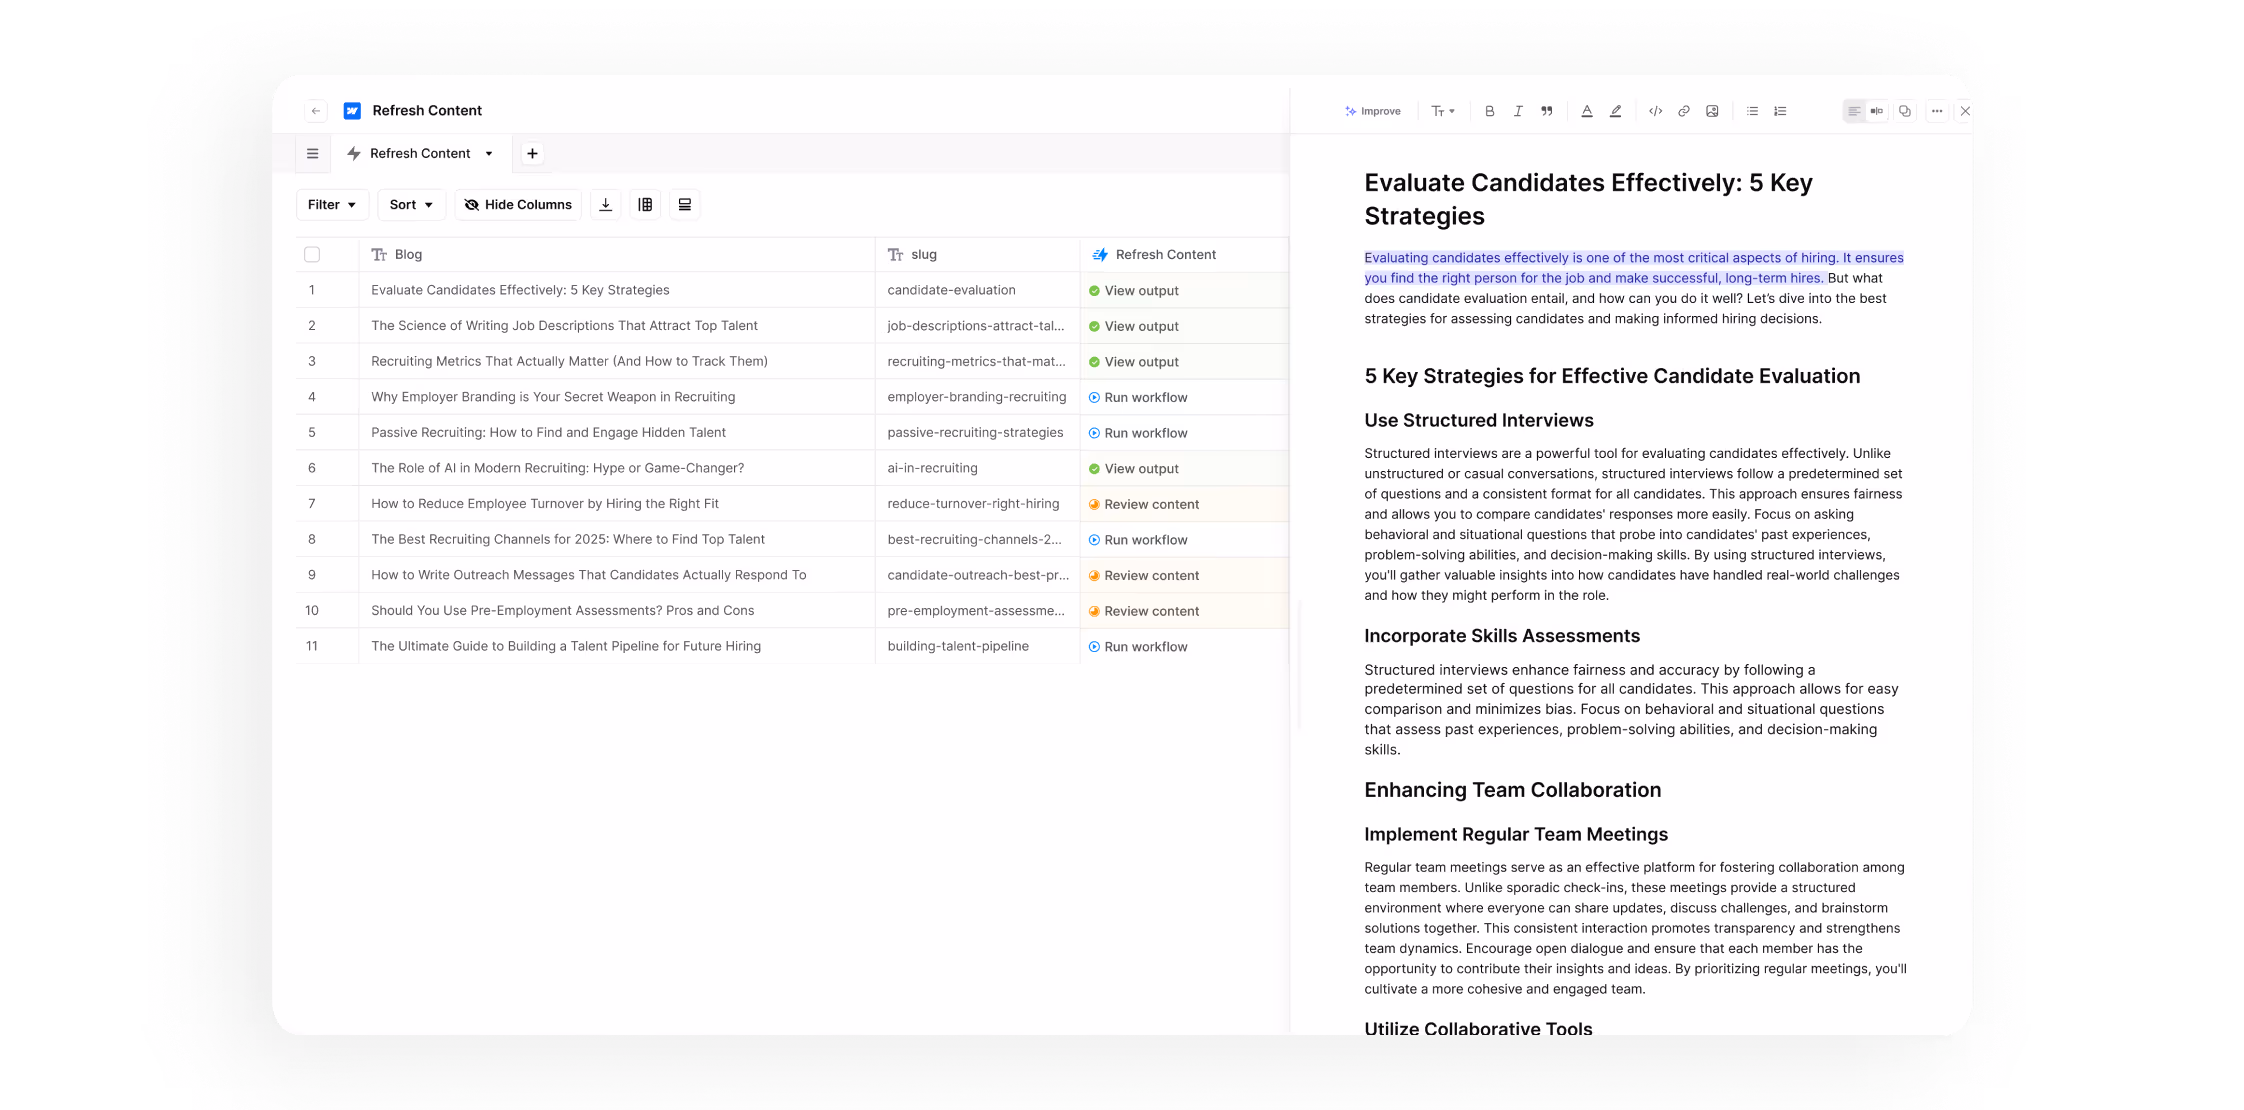
Task: Choose text color with underlined A
Action: point(1586,111)
